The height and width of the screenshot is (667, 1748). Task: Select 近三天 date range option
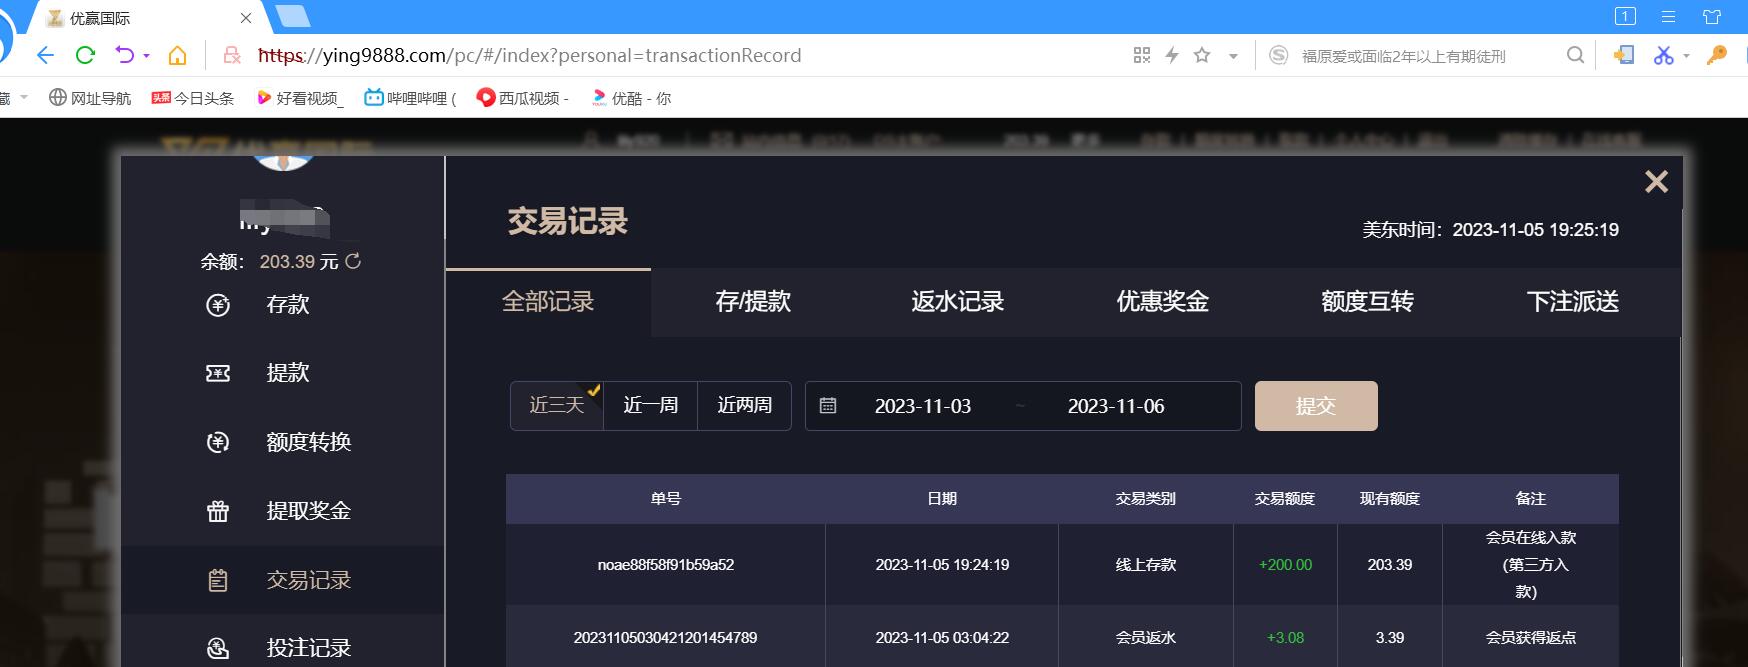pos(557,405)
